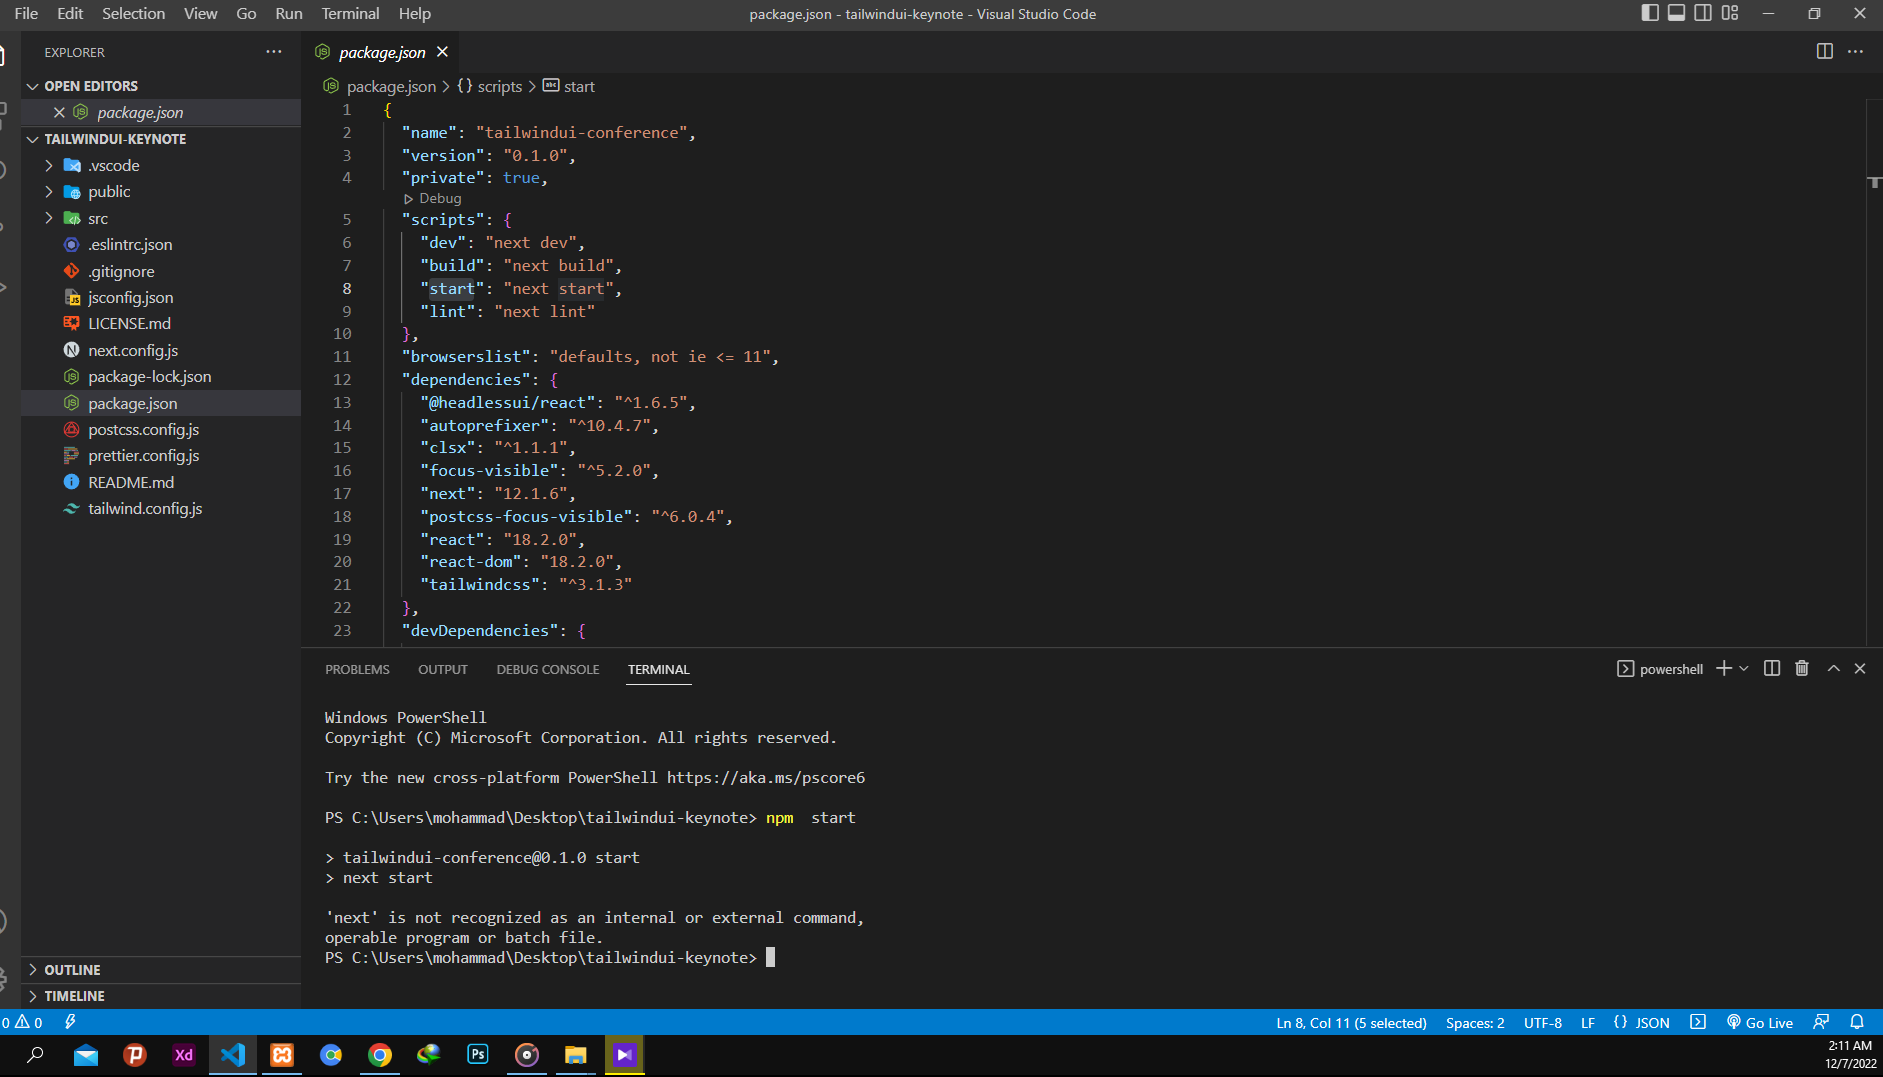Split the terminal

click(1772, 668)
